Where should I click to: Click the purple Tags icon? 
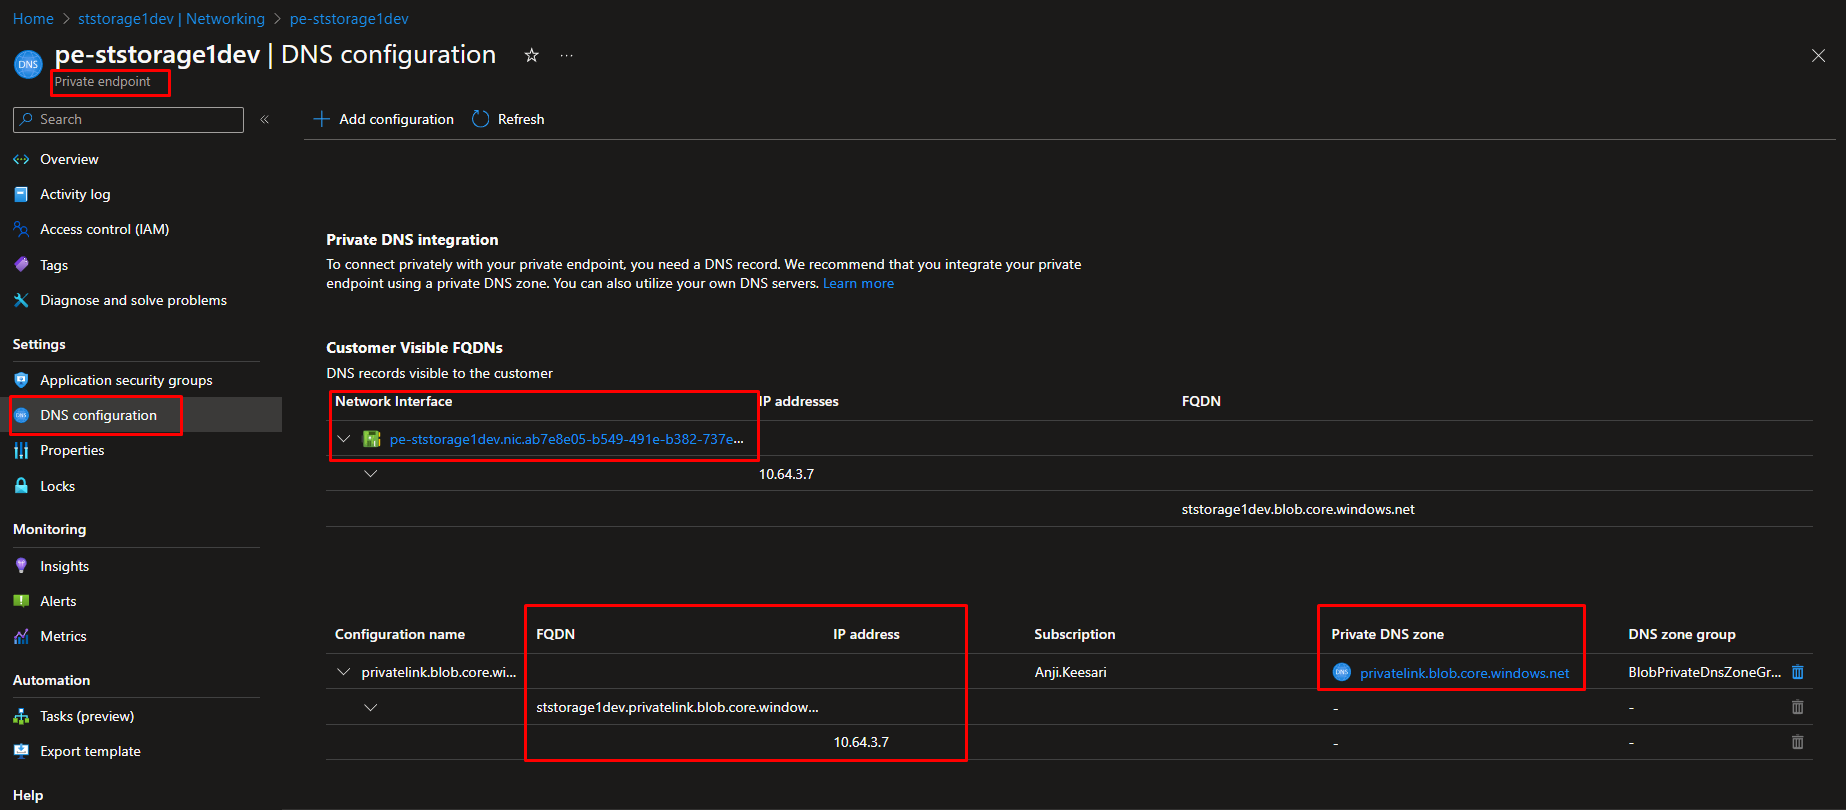(x=21, y=265)
